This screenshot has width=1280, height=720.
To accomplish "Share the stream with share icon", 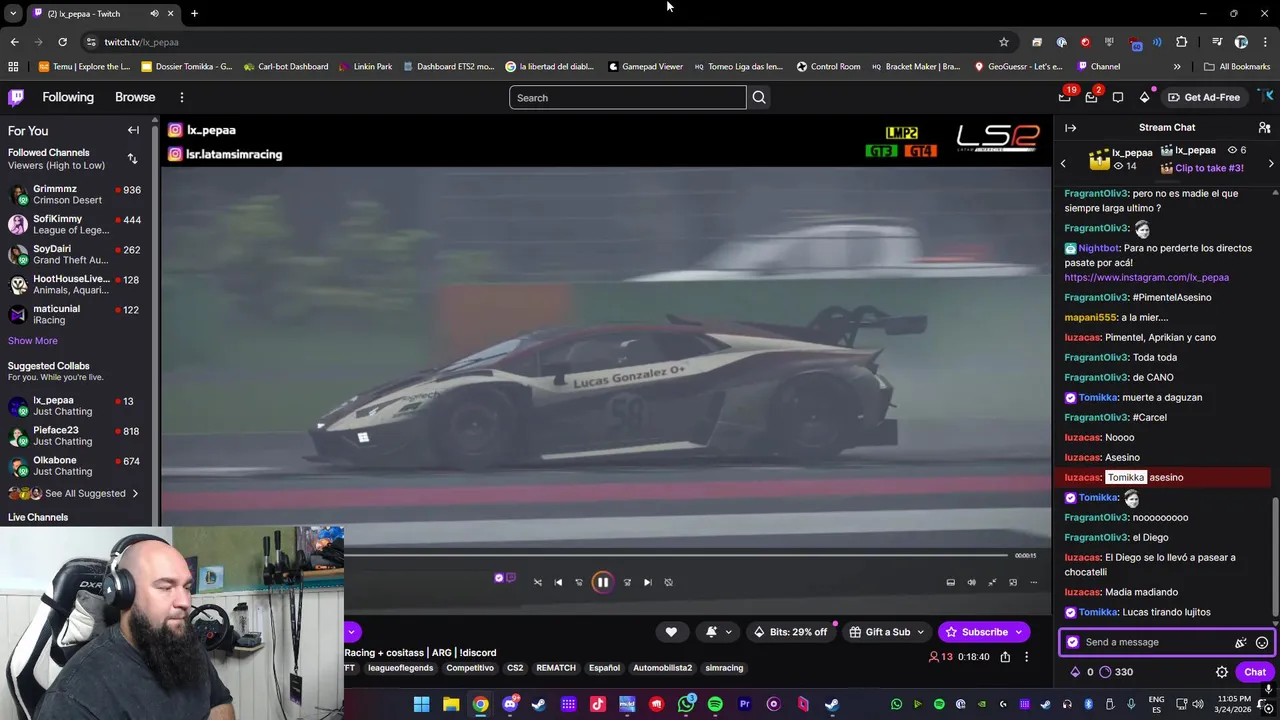I will click(1005, 657).
